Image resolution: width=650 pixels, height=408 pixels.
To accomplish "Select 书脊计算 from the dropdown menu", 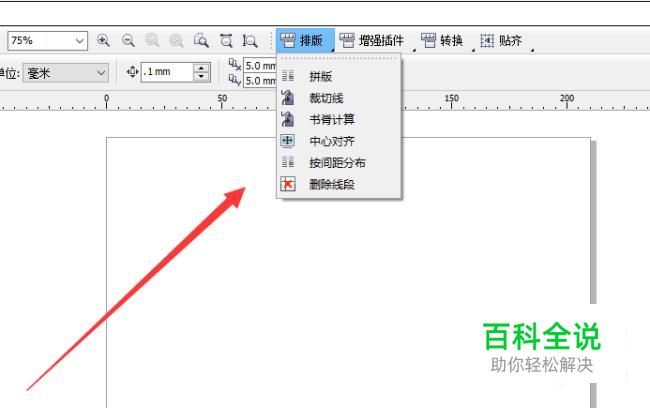I will coord(339,119).
